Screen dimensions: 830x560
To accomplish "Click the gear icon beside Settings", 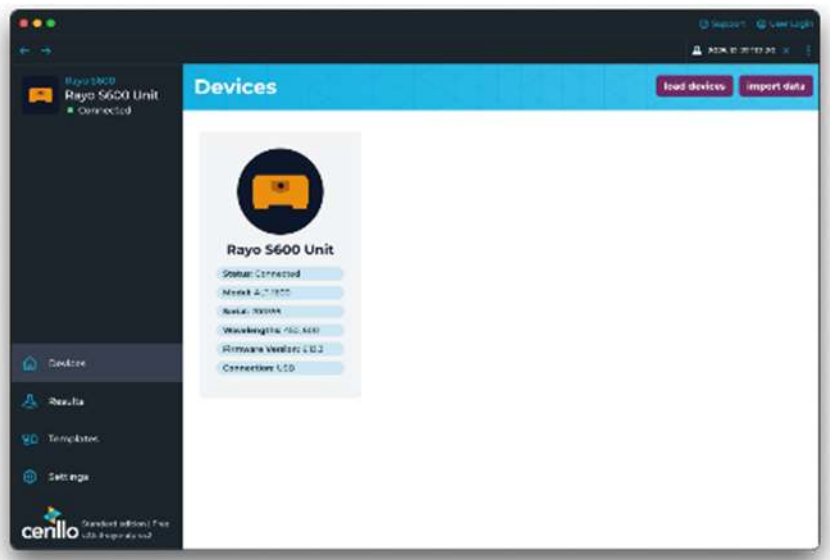I will 30,477.
